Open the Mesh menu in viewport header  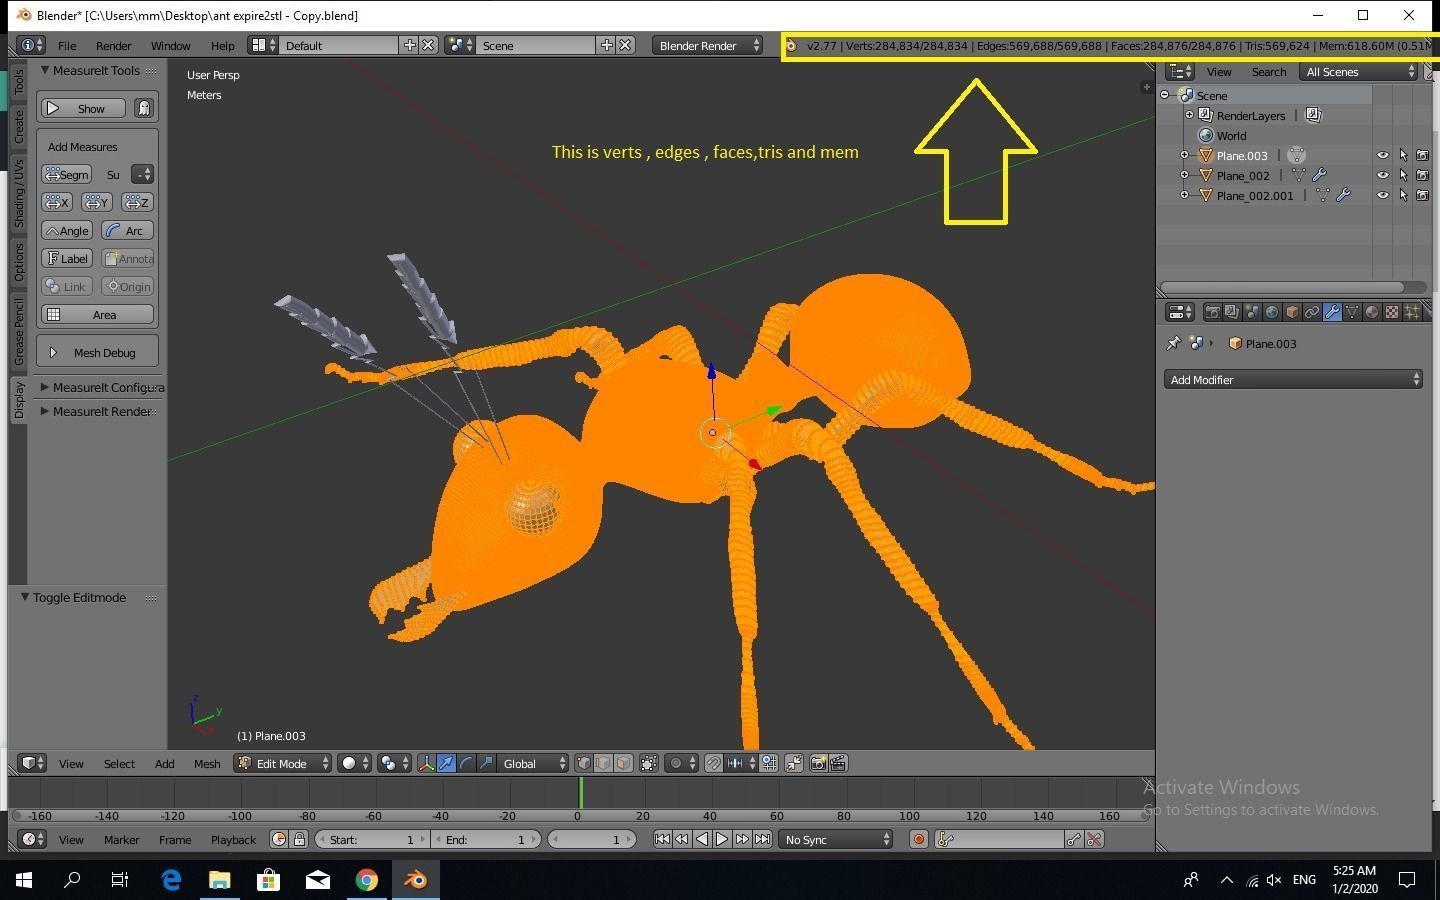pyautogui.click(x=206, y=763)
